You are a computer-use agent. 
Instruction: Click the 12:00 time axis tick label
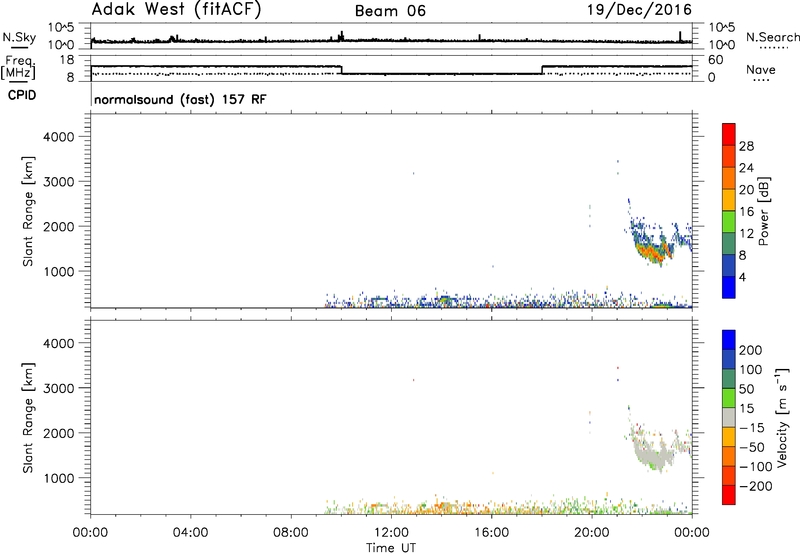(x=391, y=533)
